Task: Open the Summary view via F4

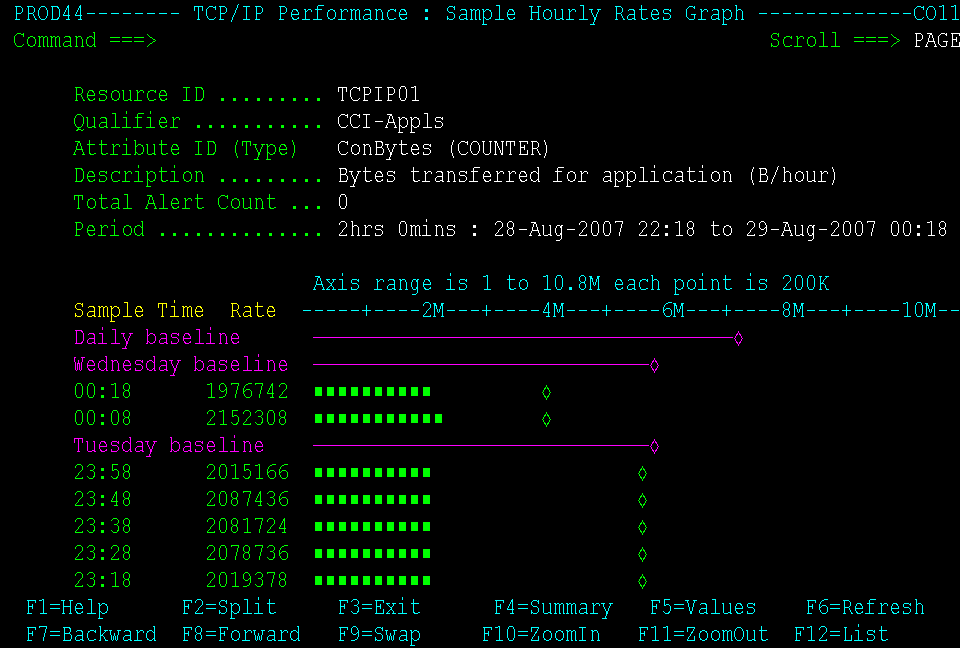Action: click(x=552, y=607)
